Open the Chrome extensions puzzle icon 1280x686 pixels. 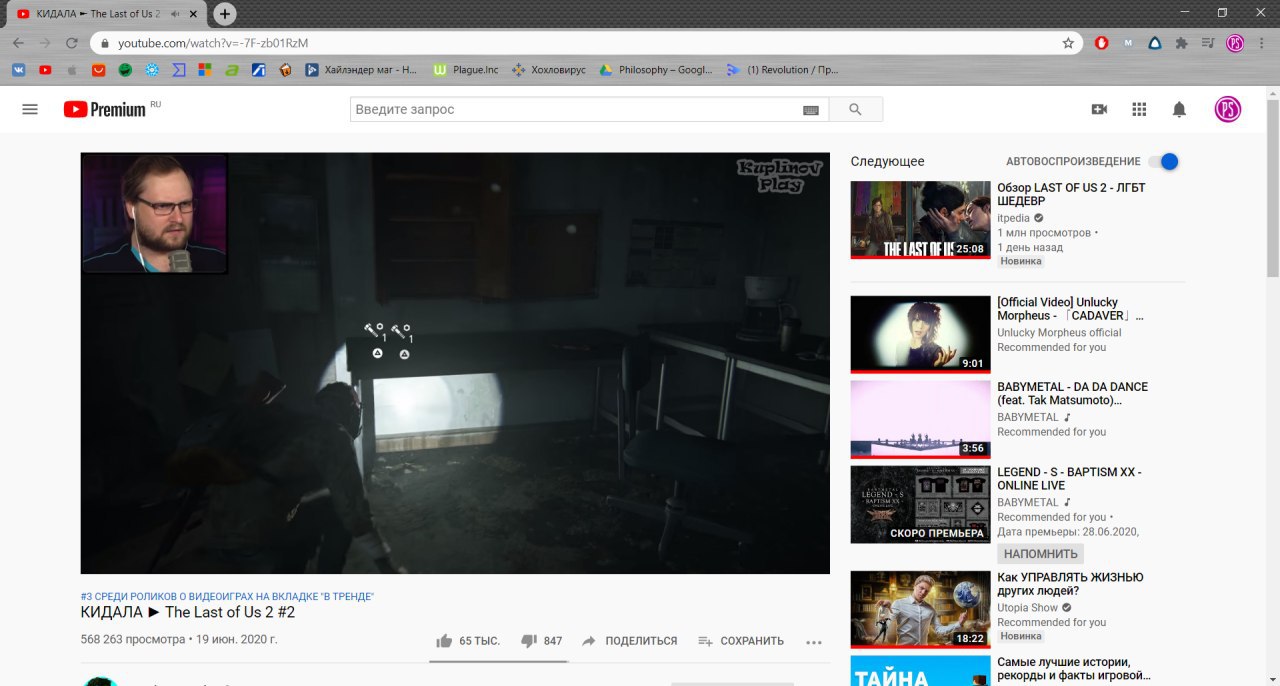1182,43
